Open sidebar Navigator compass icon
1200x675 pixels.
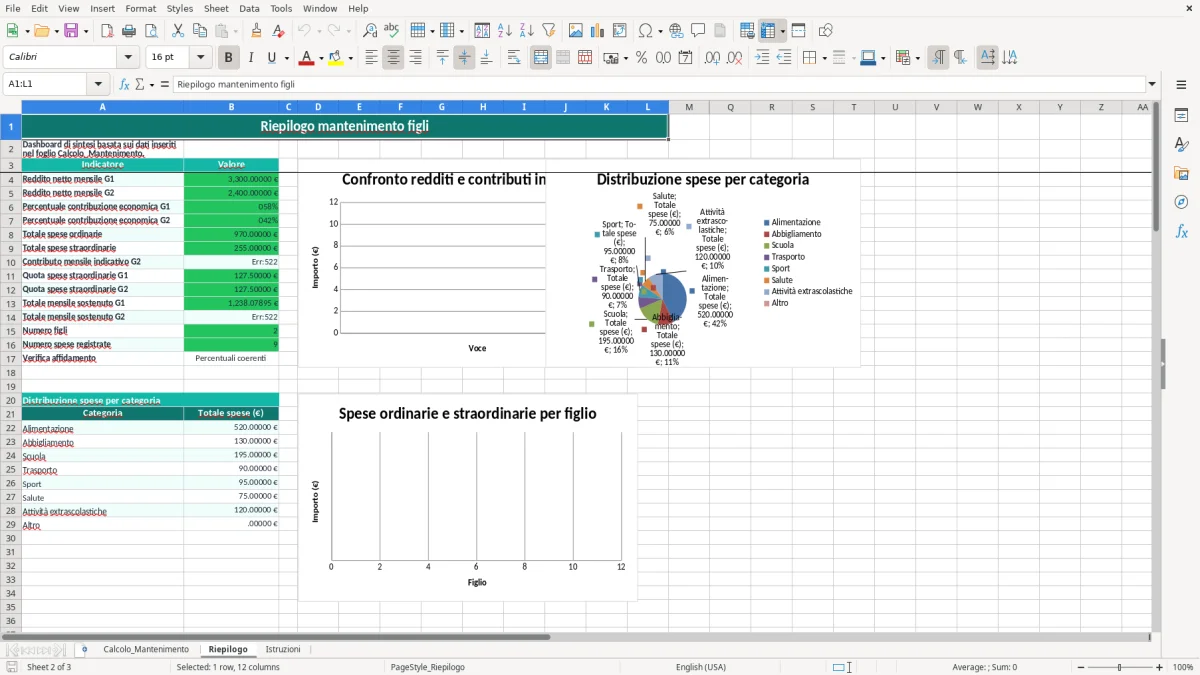pos(1181,202)
